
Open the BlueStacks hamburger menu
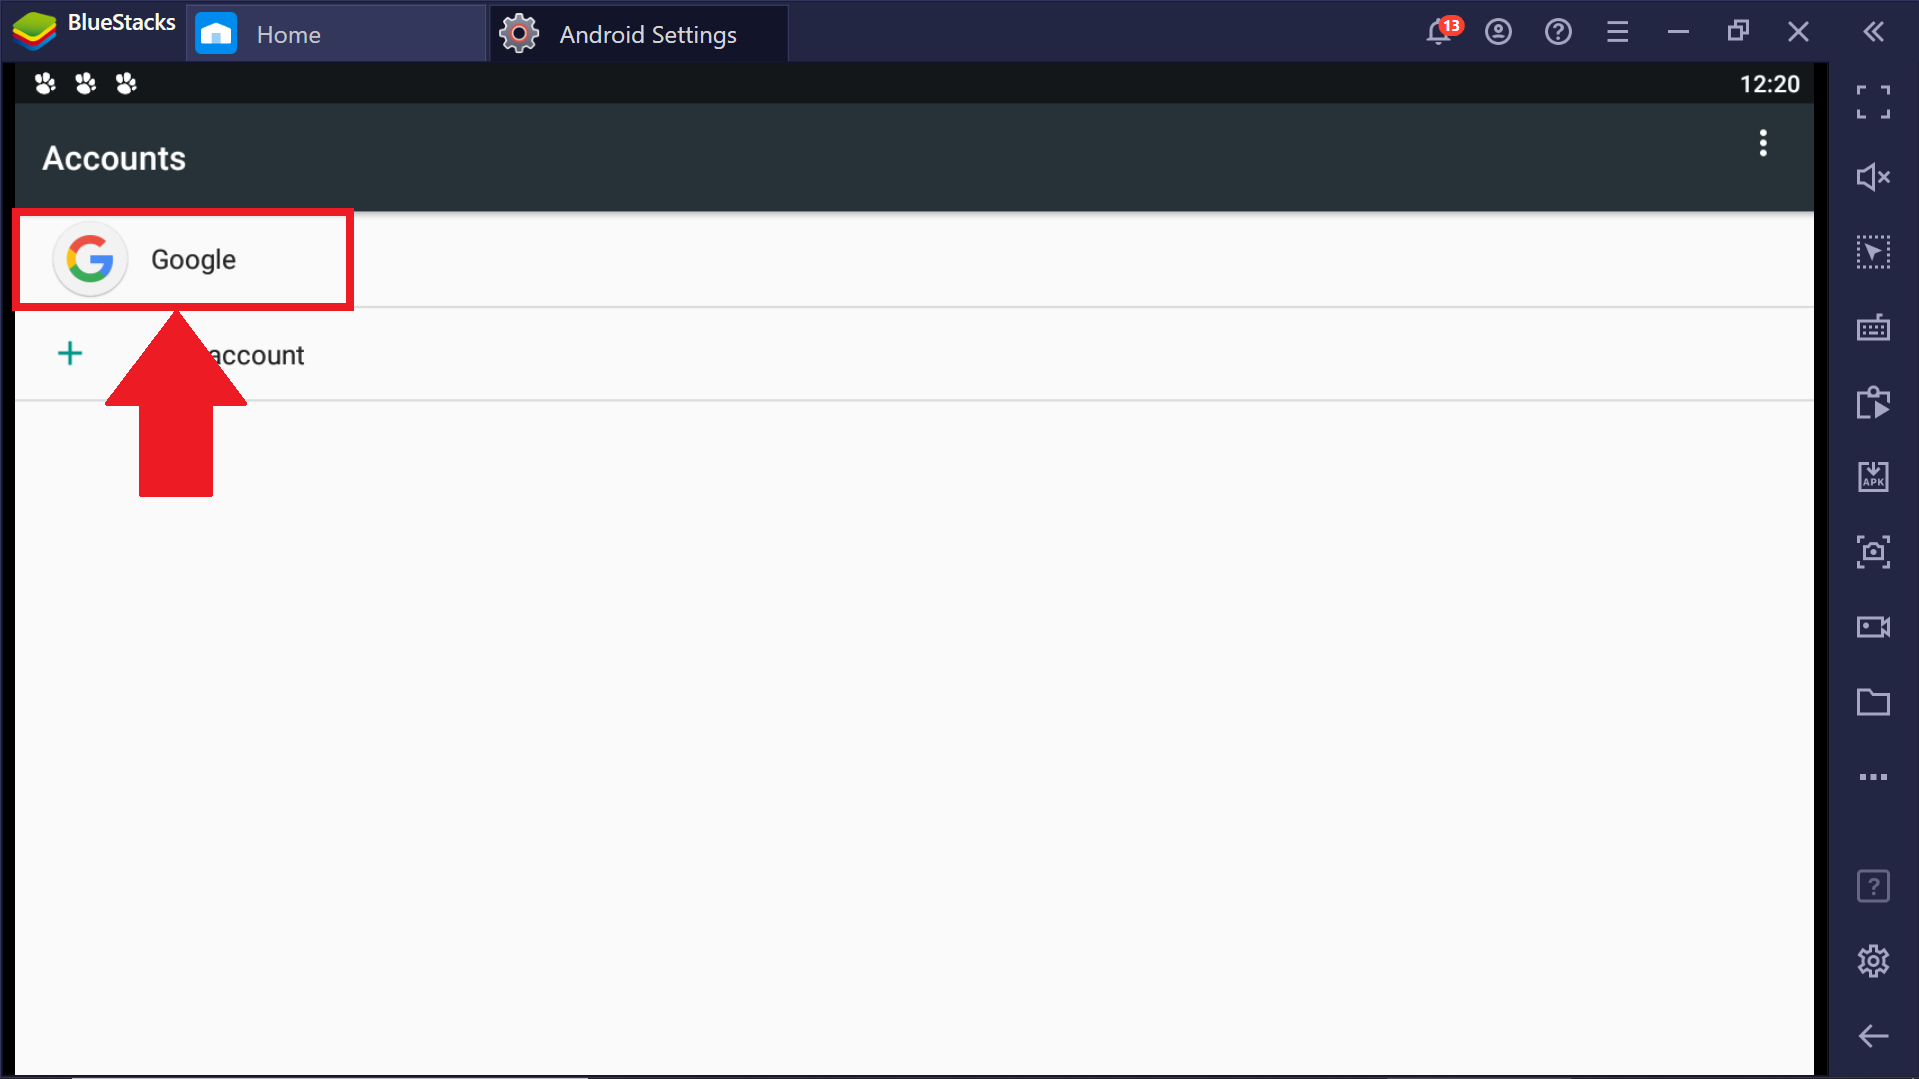point(1617,32)
